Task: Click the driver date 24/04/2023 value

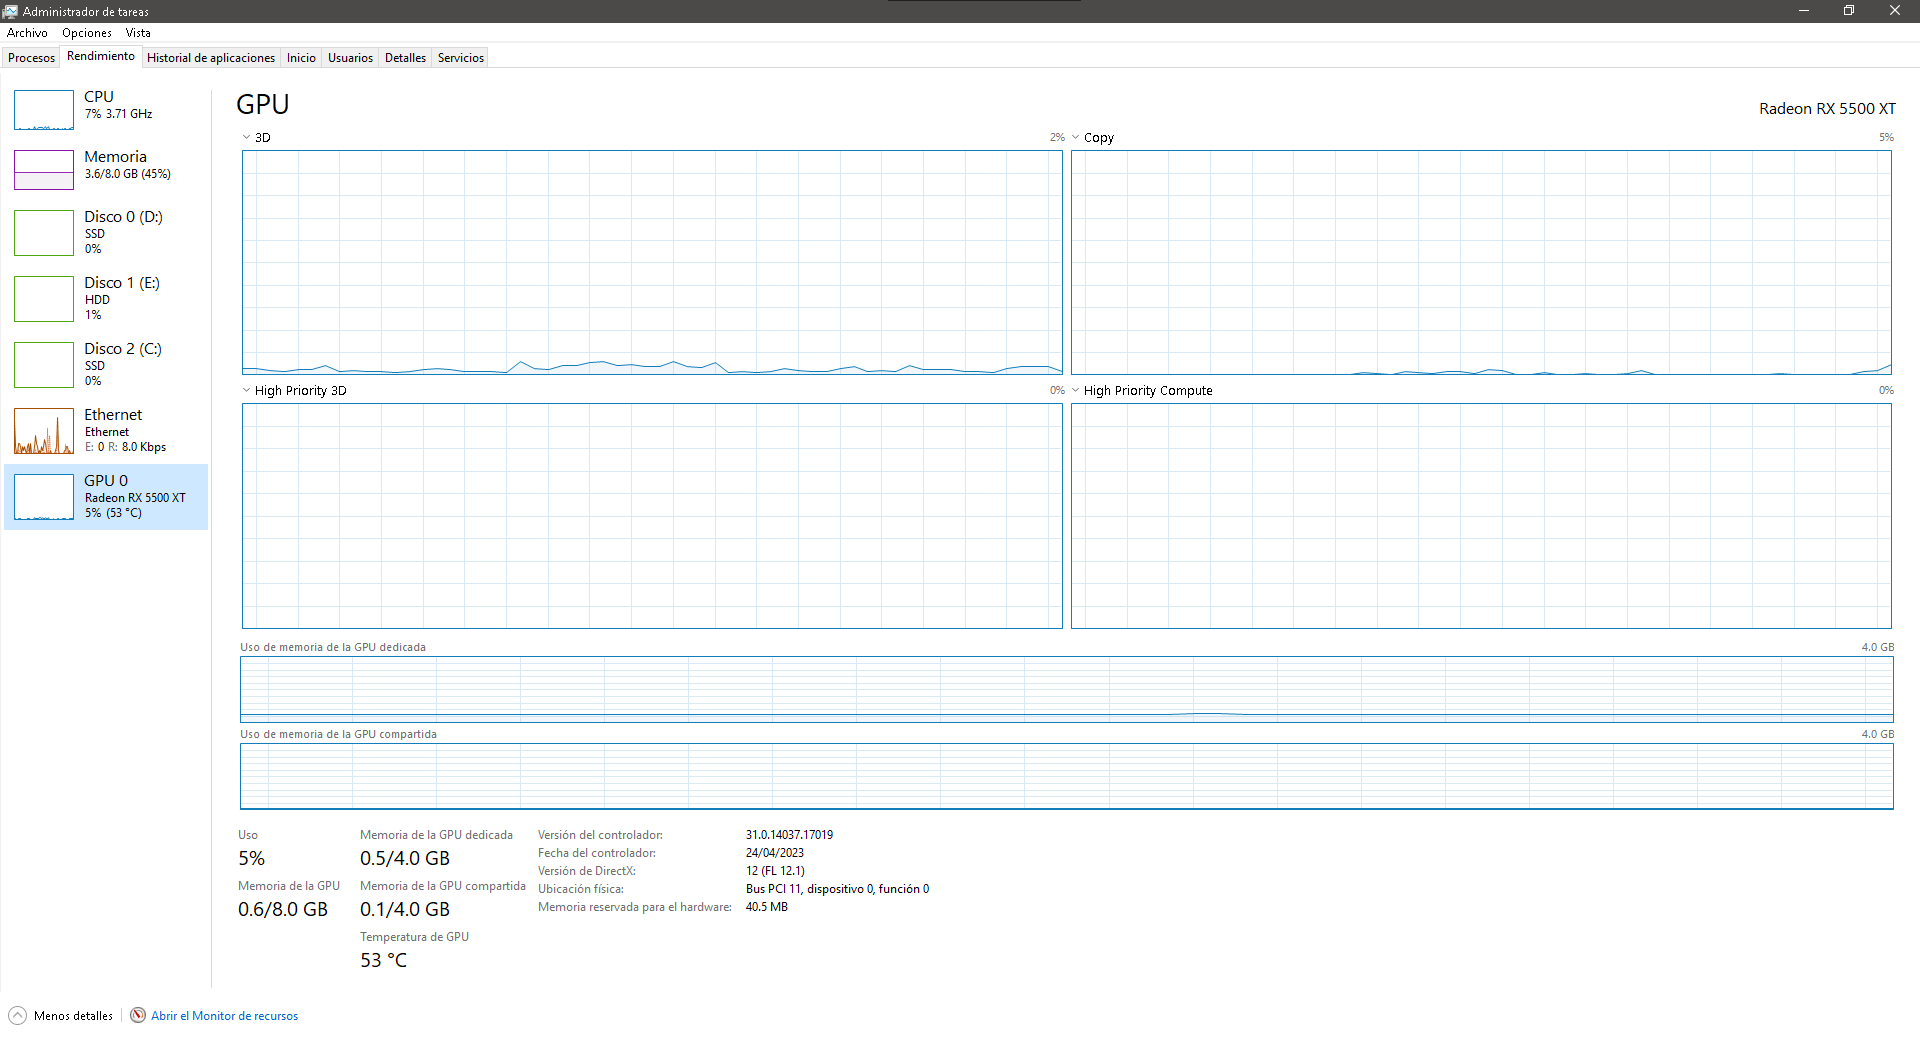Action: (775, 853)
